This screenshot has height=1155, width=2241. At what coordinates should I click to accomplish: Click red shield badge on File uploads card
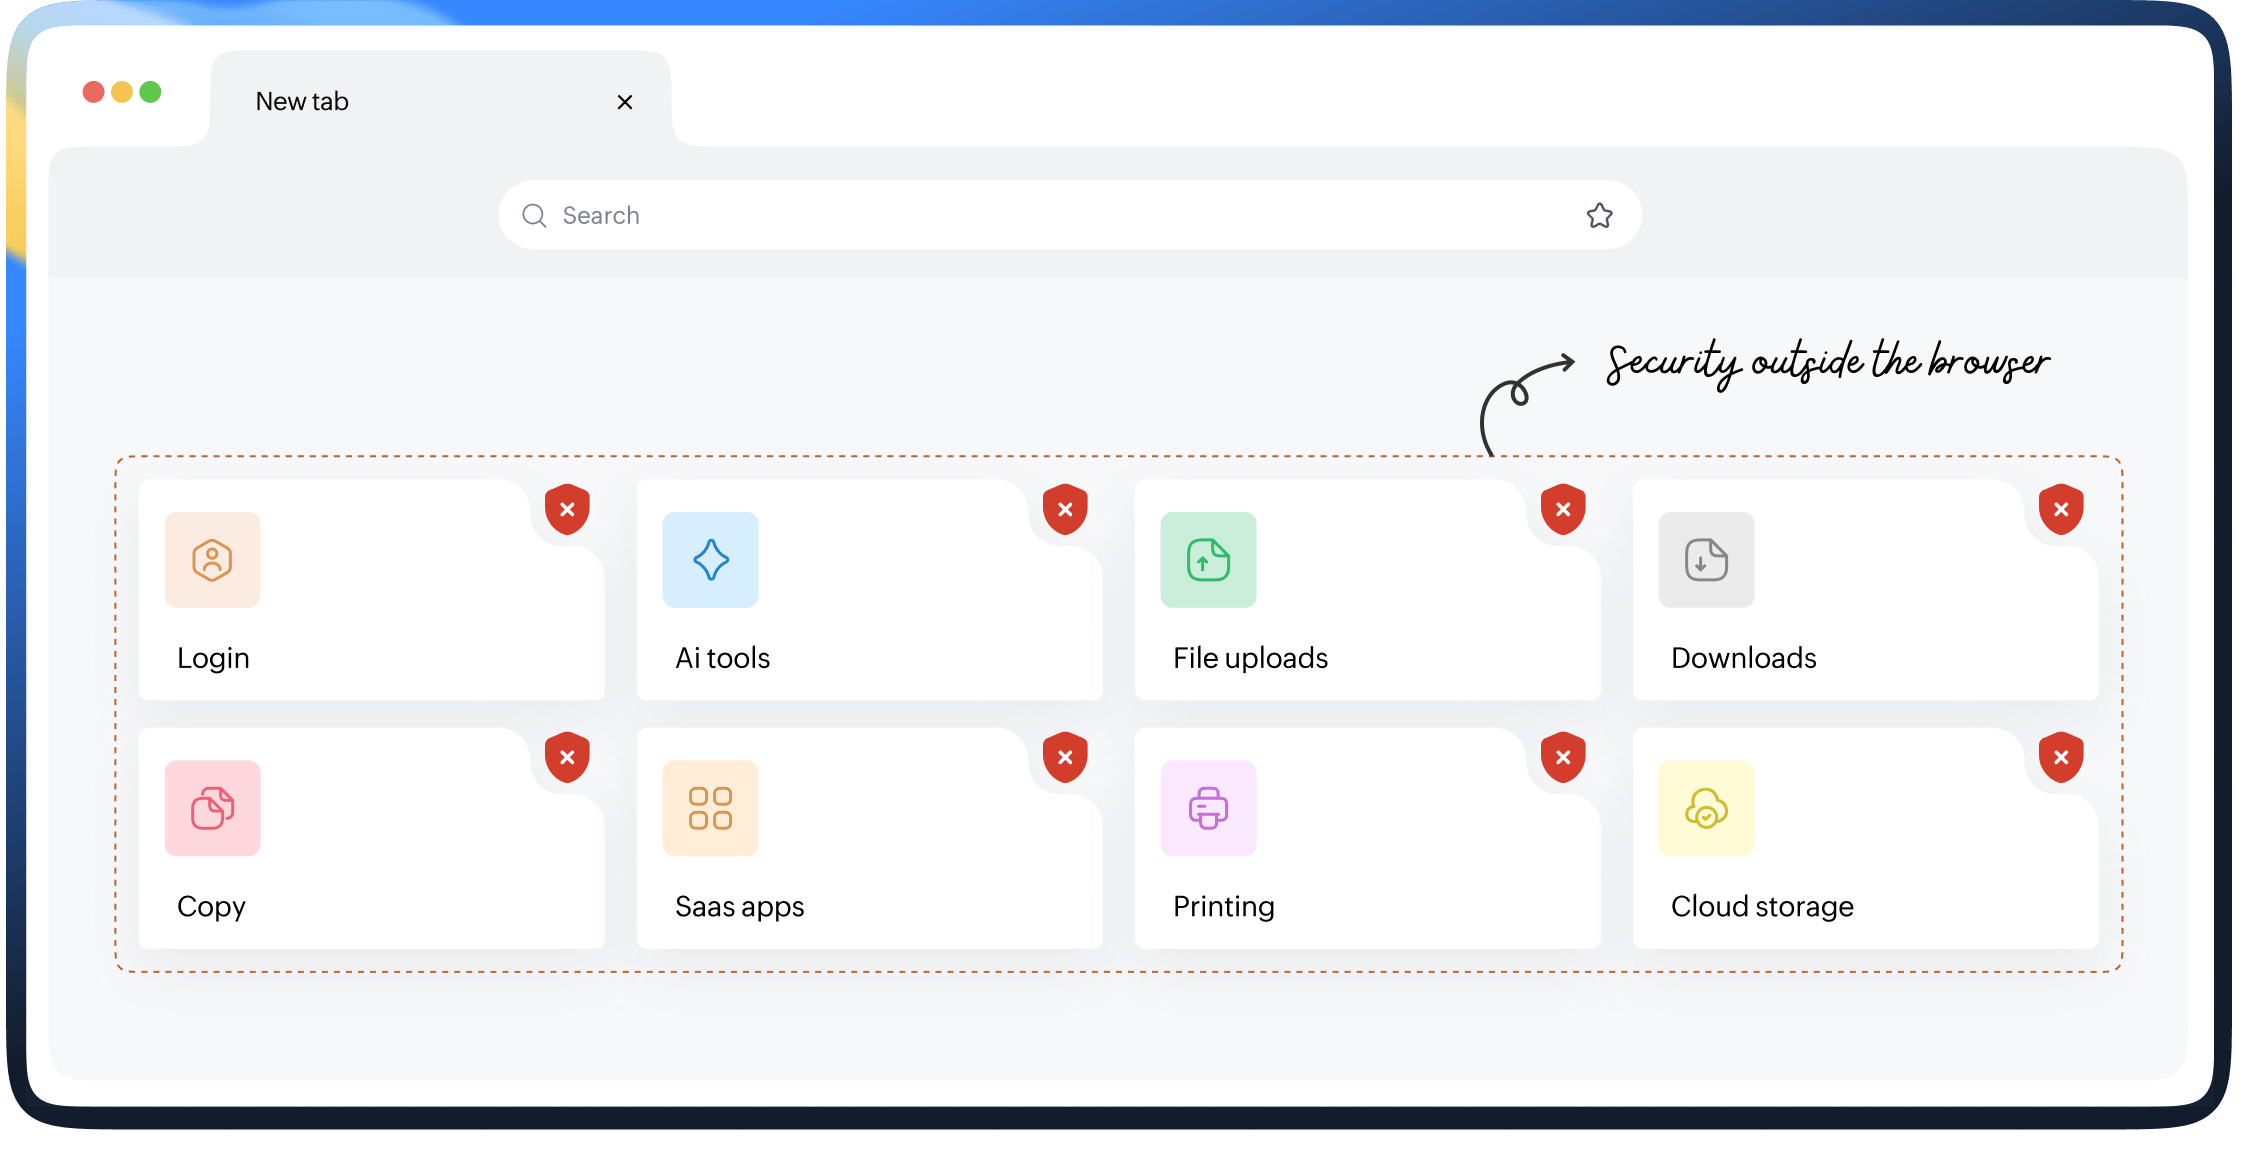pos(1563,510)
